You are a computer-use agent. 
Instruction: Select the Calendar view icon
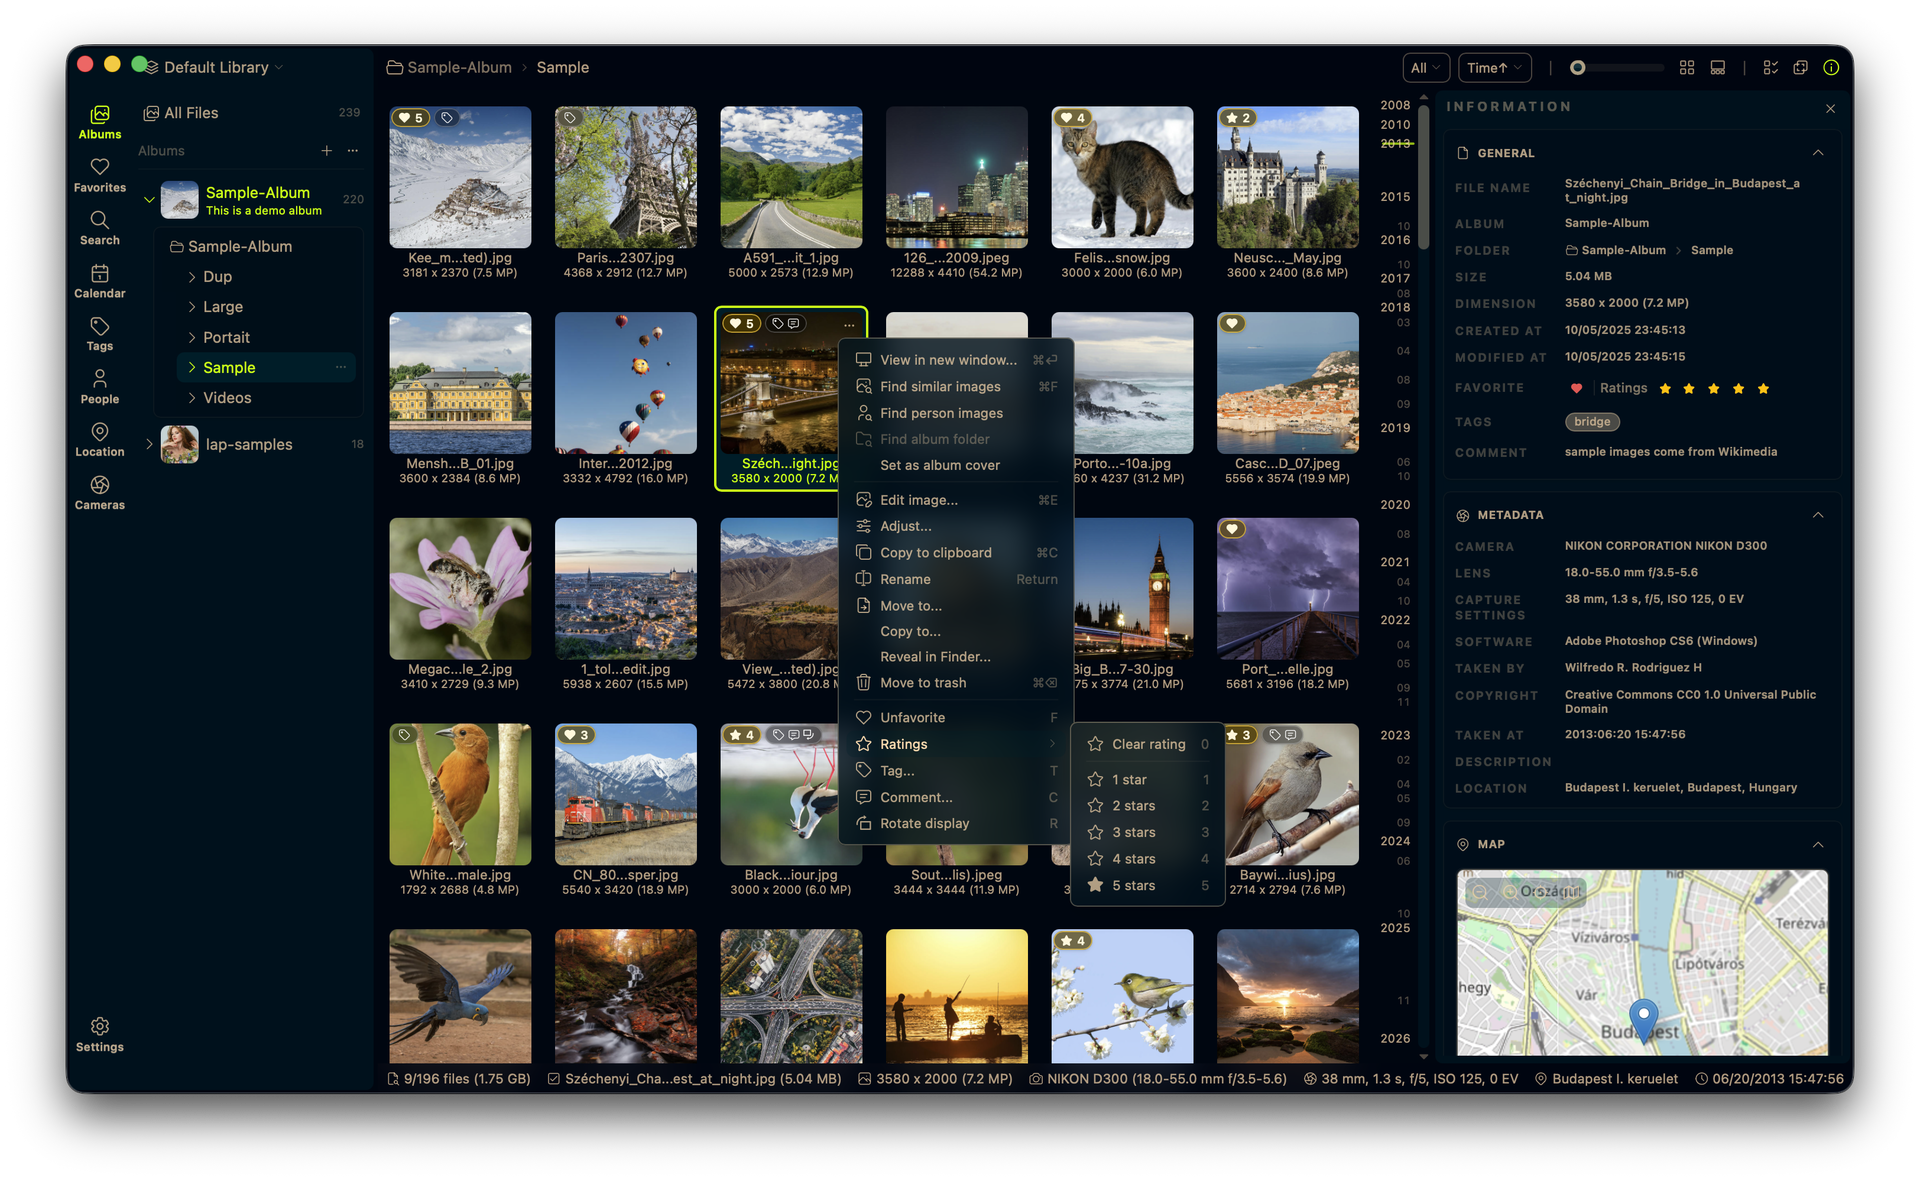pyautogui.click(x=99, y=282)
